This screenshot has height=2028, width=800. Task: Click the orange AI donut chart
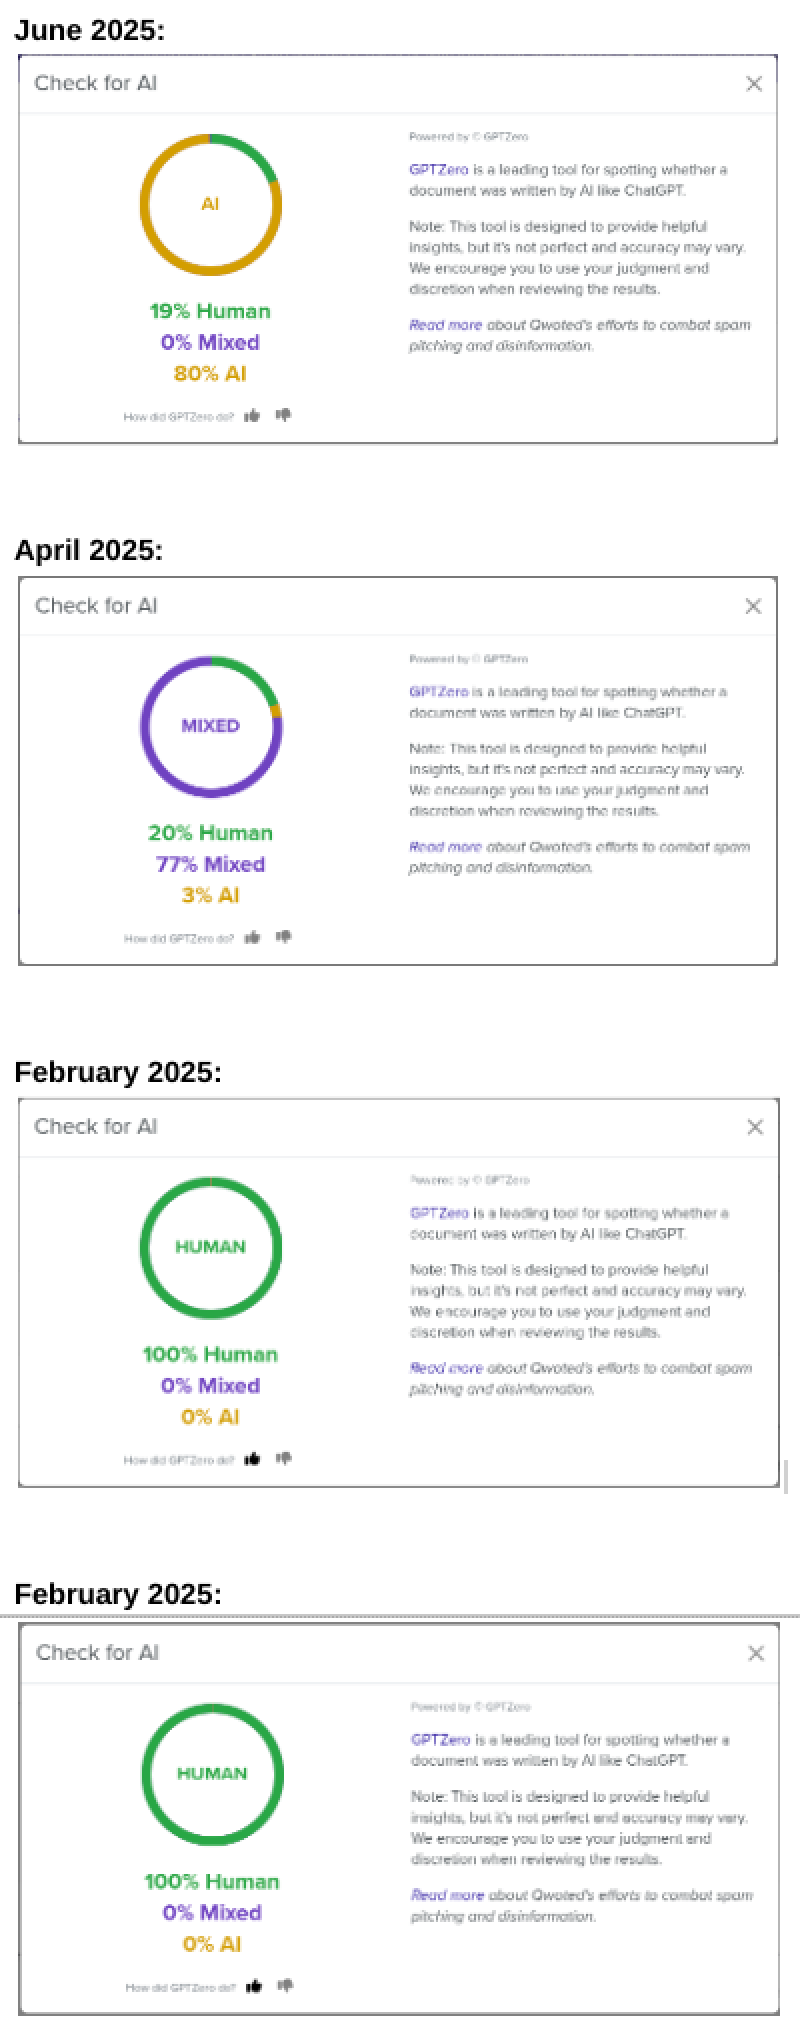coord(210,204)
